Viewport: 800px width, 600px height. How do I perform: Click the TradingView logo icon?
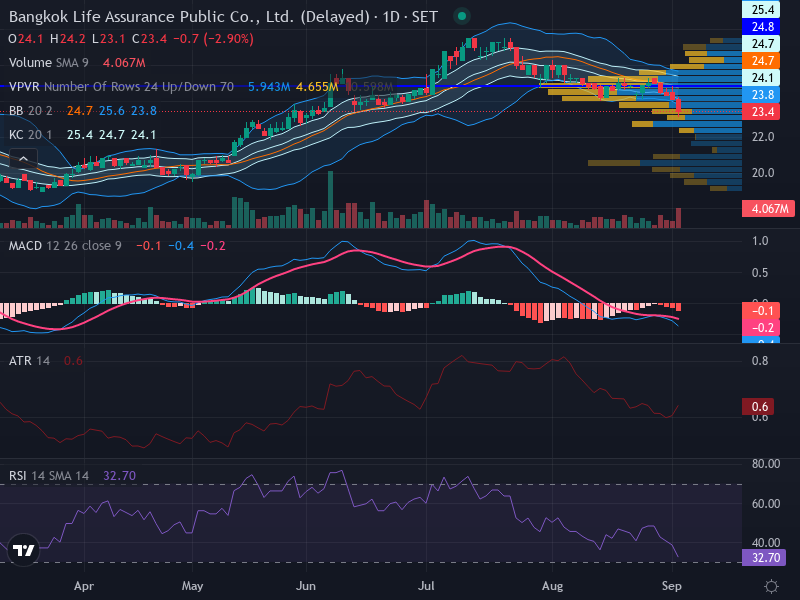[x=23, y=550]
